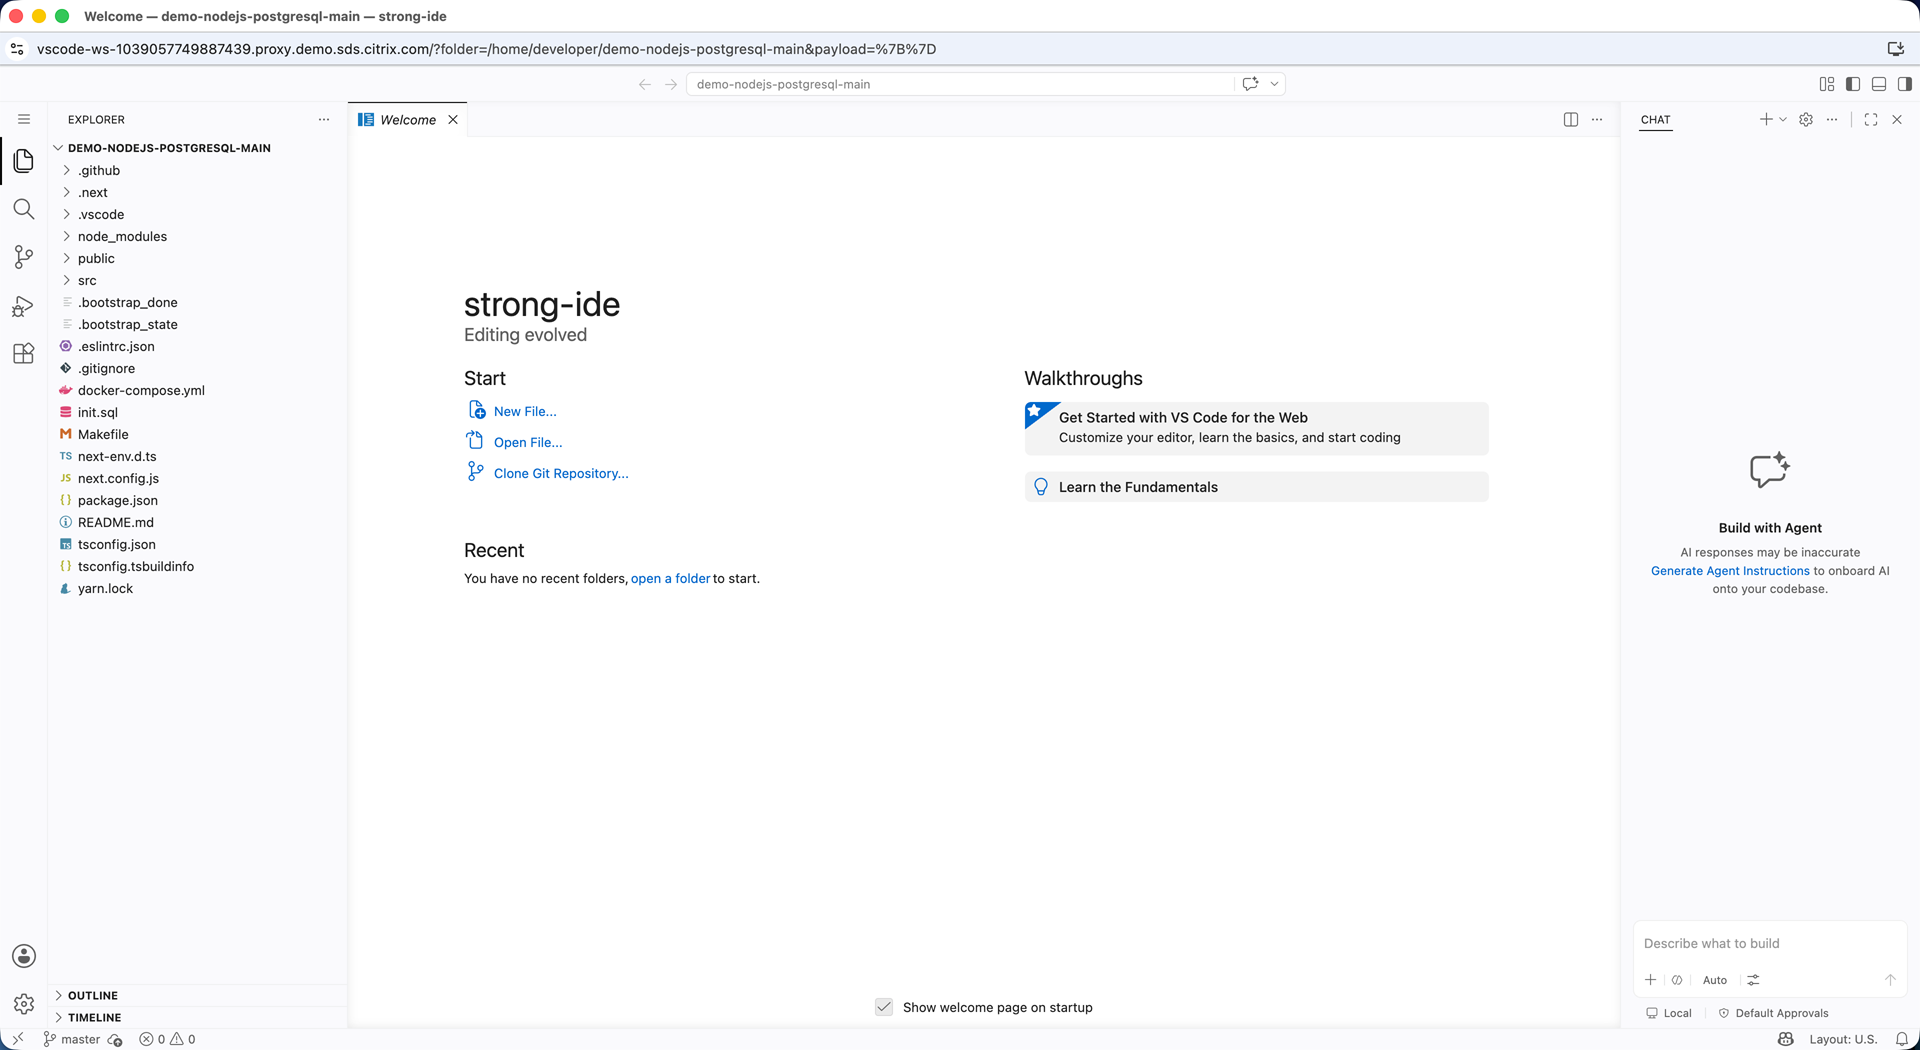Select the CHAT panel tab
This screenshot has width=1920, height=1050.
1655,119
